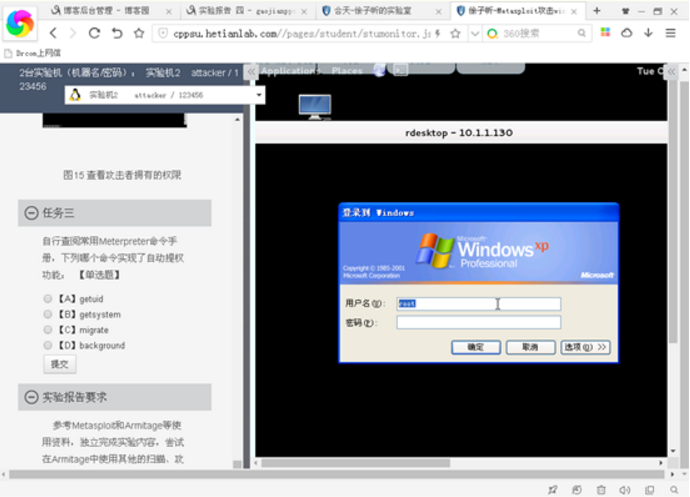Select option B getsystem

(48, 314)
